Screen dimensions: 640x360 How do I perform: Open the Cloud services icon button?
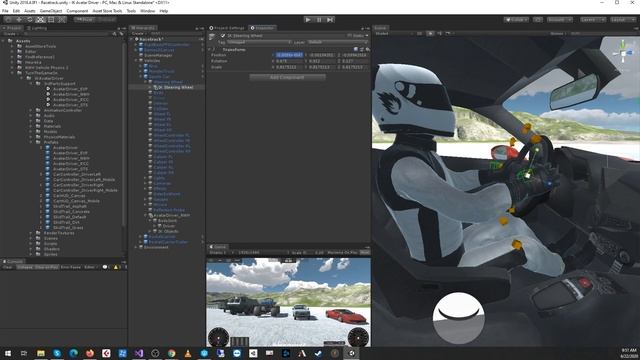click(538, 19)
